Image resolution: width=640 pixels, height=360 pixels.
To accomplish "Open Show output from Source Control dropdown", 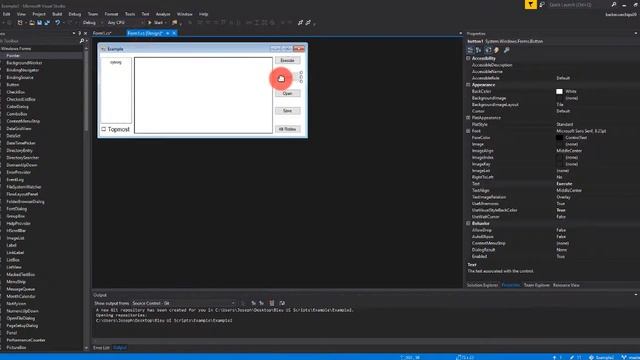I will click(x=183, y=303).
